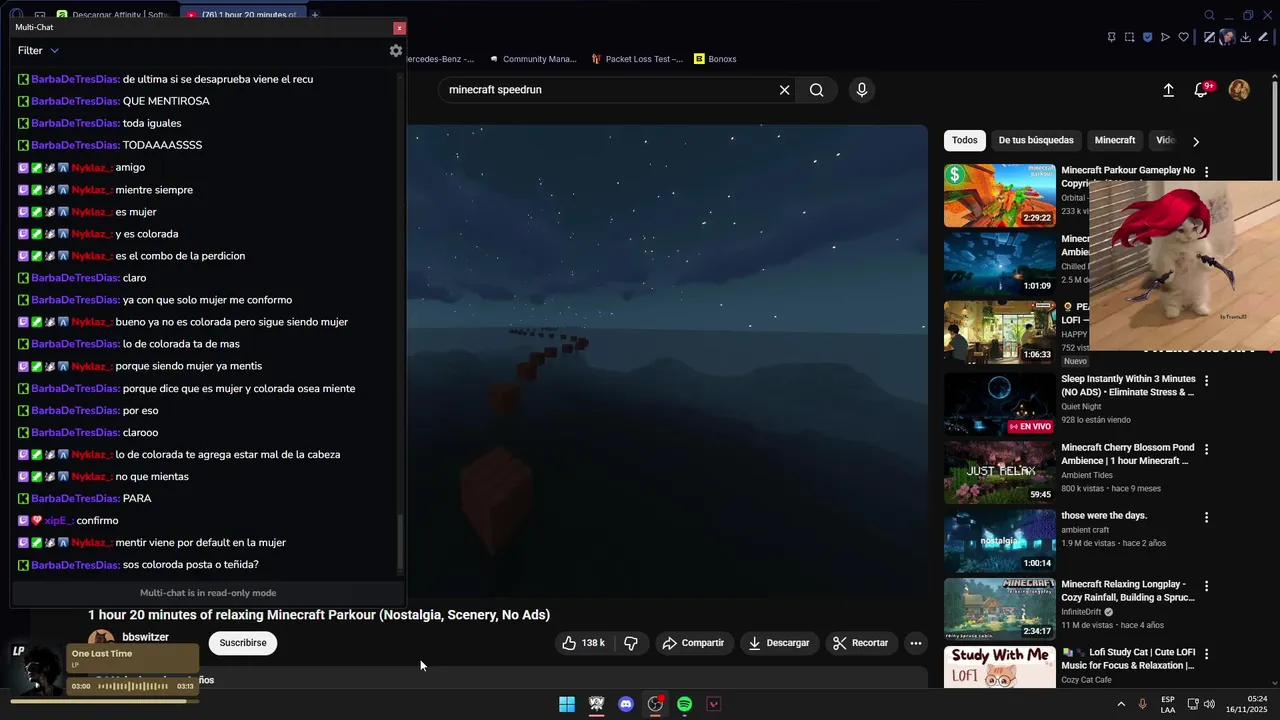Open Minecraft Relaxing Longplay video title
This screenshot has width=1280, height=720.
tap(1128, 591)
